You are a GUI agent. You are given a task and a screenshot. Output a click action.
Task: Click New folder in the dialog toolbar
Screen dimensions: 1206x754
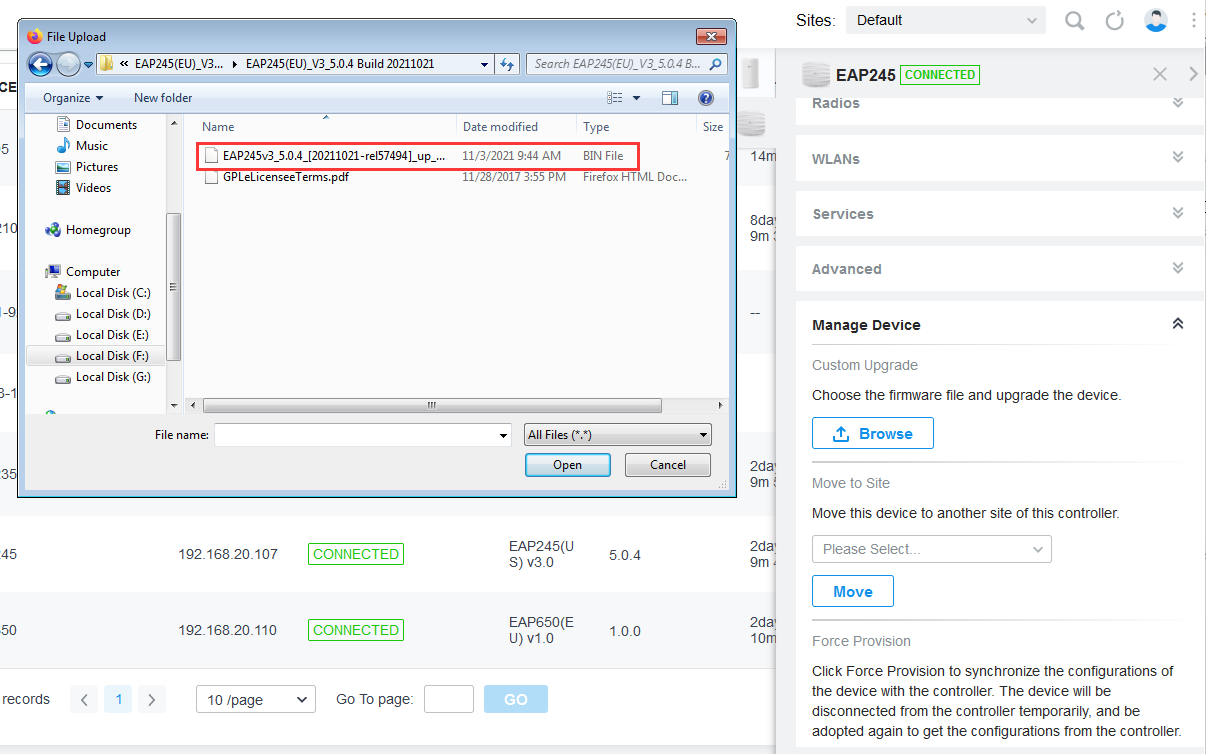tap(163, 98)
